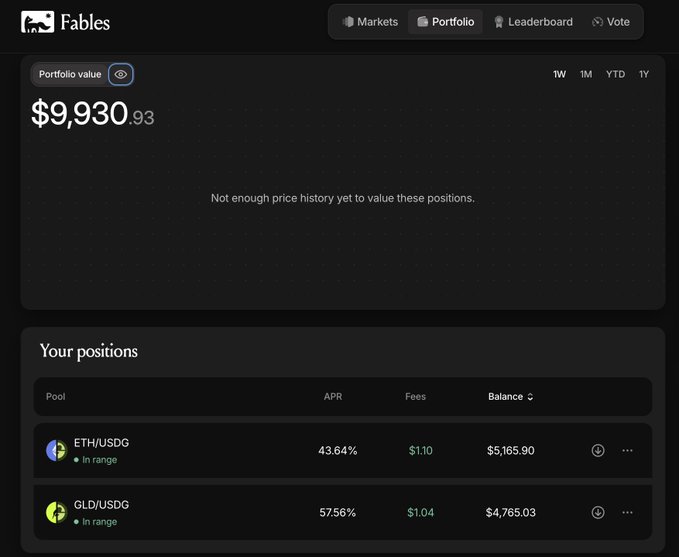Click the Balance sort arrows icon
Viewport: 679px width, 557px height.
tap(530, 397)
